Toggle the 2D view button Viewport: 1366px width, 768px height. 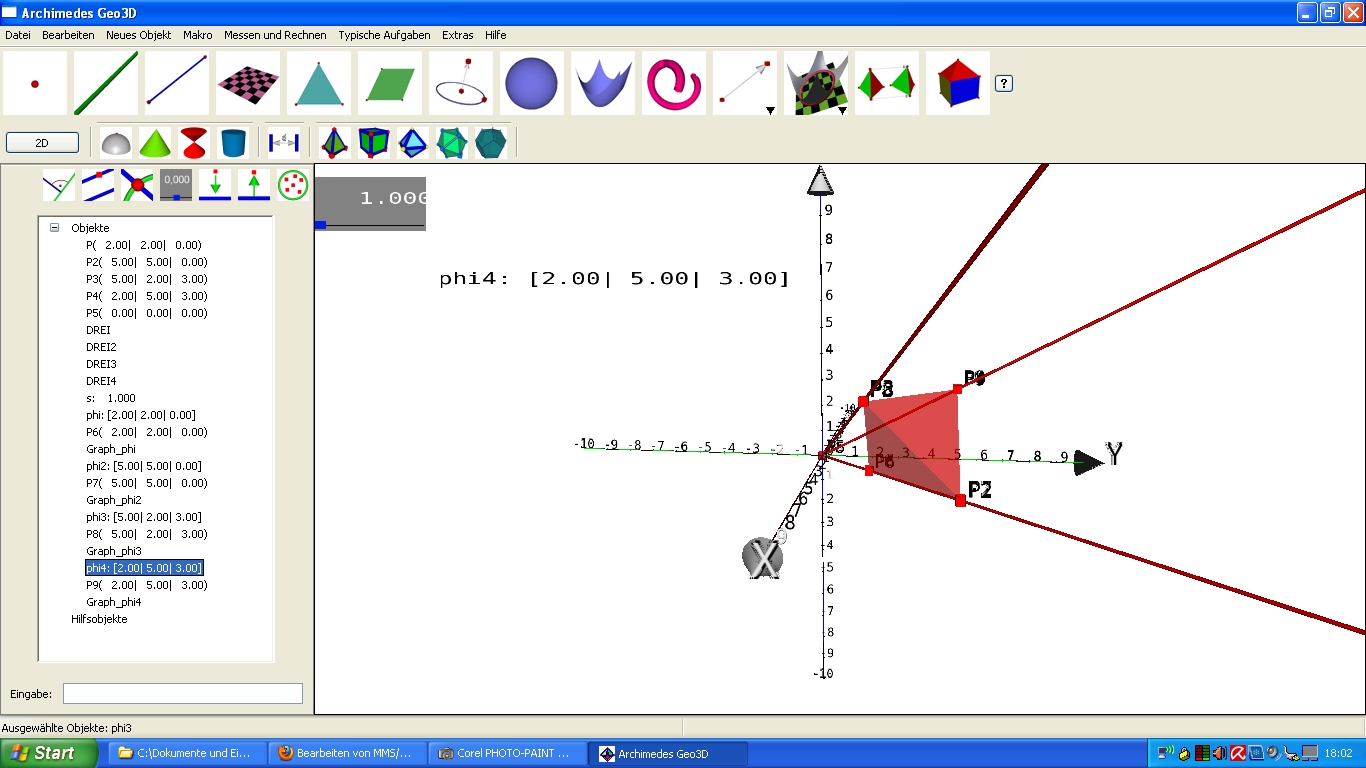pyautogui.click(x=42, y=143)
